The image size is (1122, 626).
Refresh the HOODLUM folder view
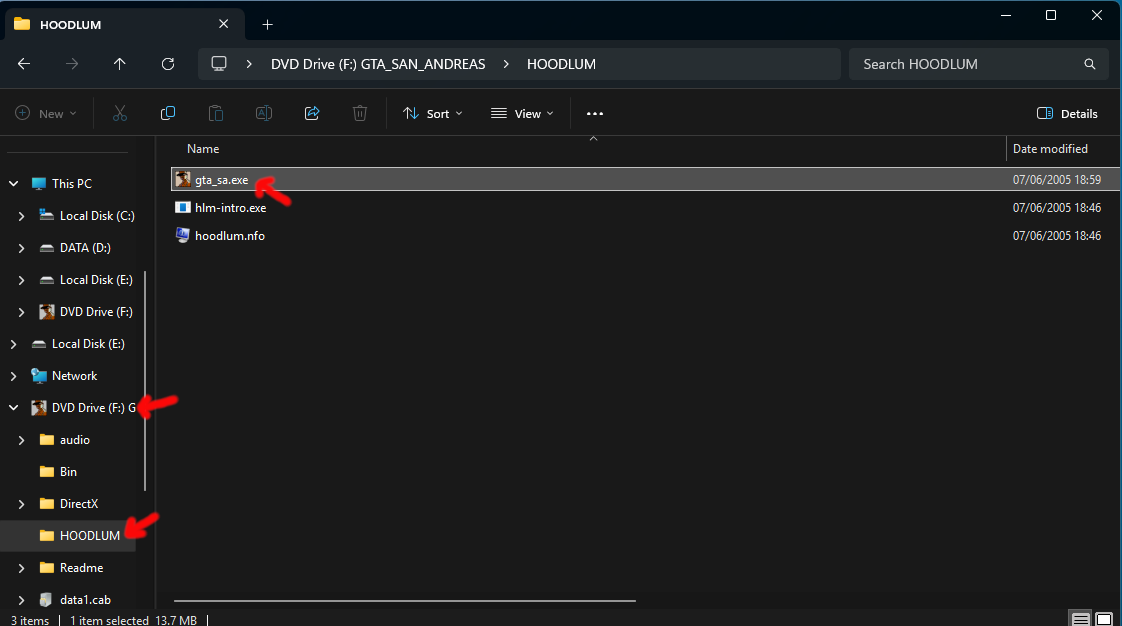167,64
